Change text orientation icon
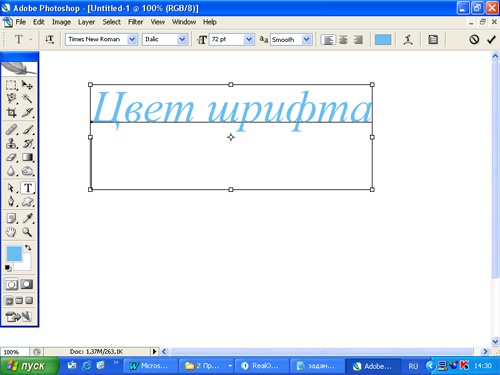 (49, 40)
